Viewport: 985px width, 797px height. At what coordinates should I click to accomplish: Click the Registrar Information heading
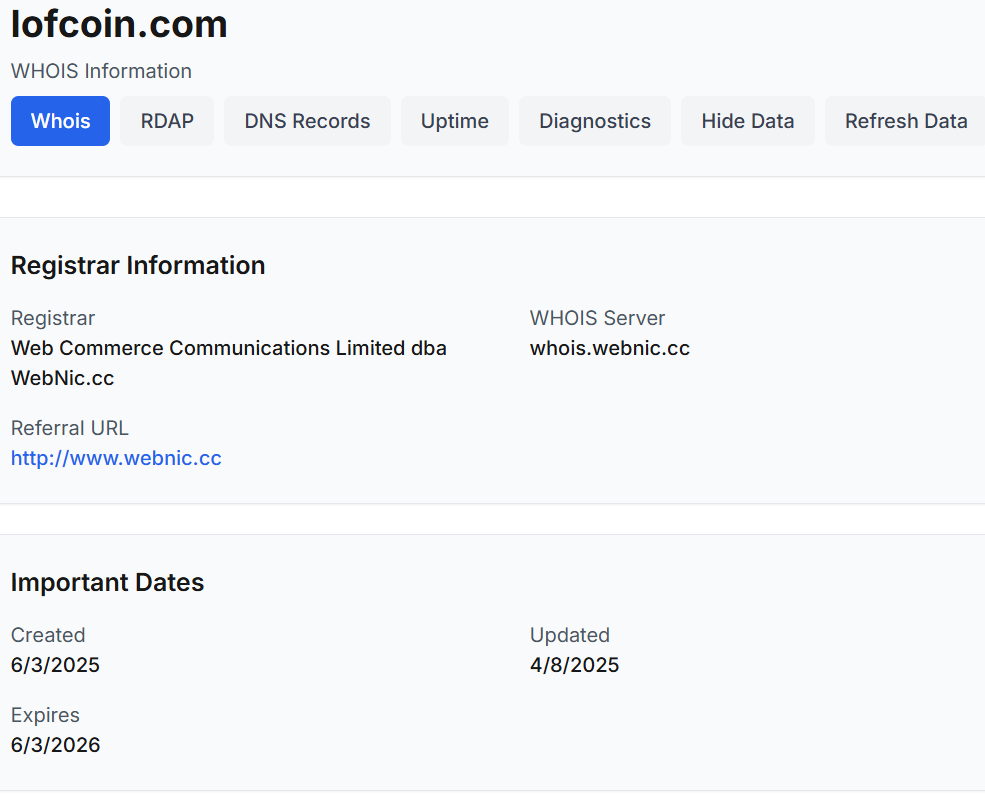coord(138,266)
